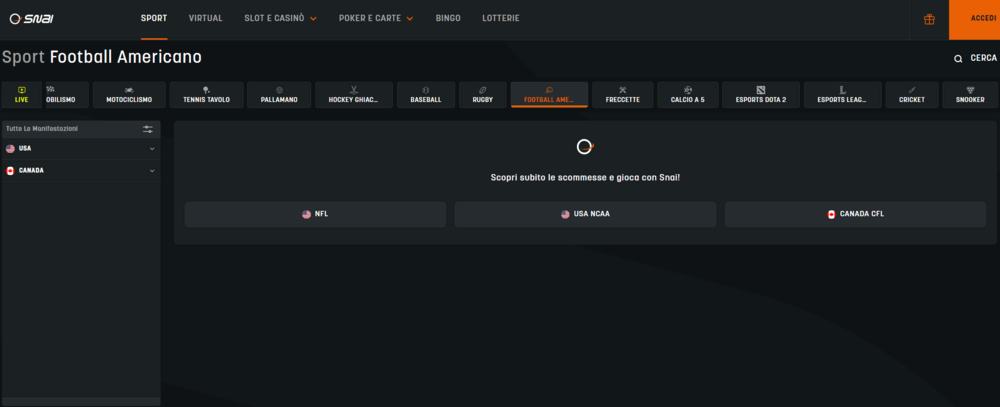Select the Baseball sport tile

coord(426,94)
